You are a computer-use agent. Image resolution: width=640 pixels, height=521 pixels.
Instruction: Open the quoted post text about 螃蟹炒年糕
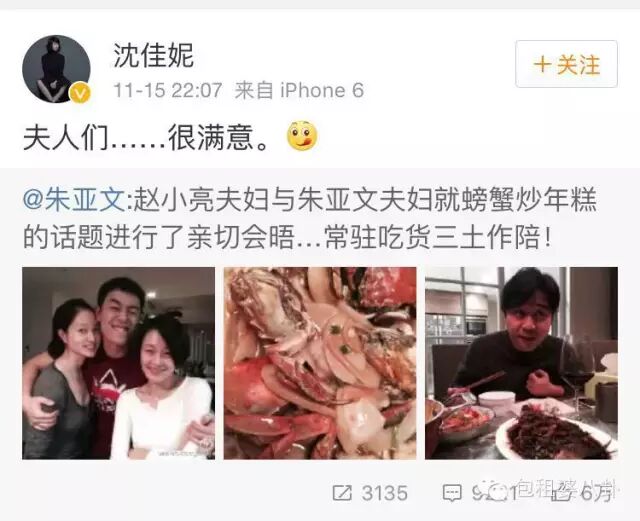click(310, 219)
